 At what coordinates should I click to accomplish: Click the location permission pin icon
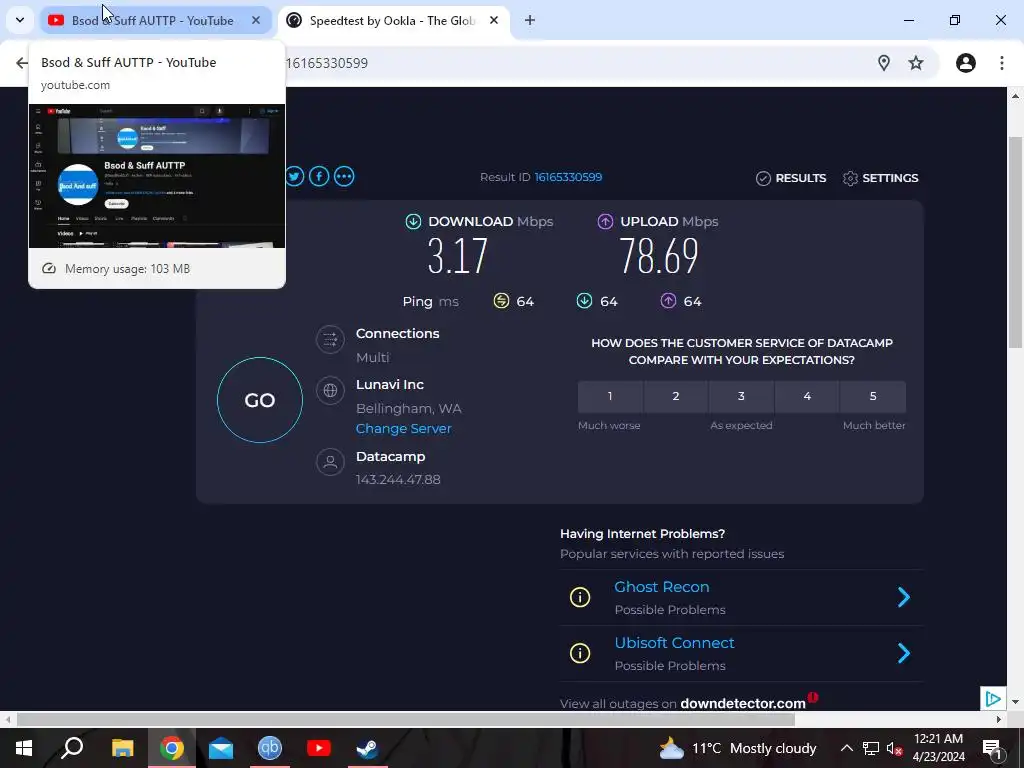[884, 63]
